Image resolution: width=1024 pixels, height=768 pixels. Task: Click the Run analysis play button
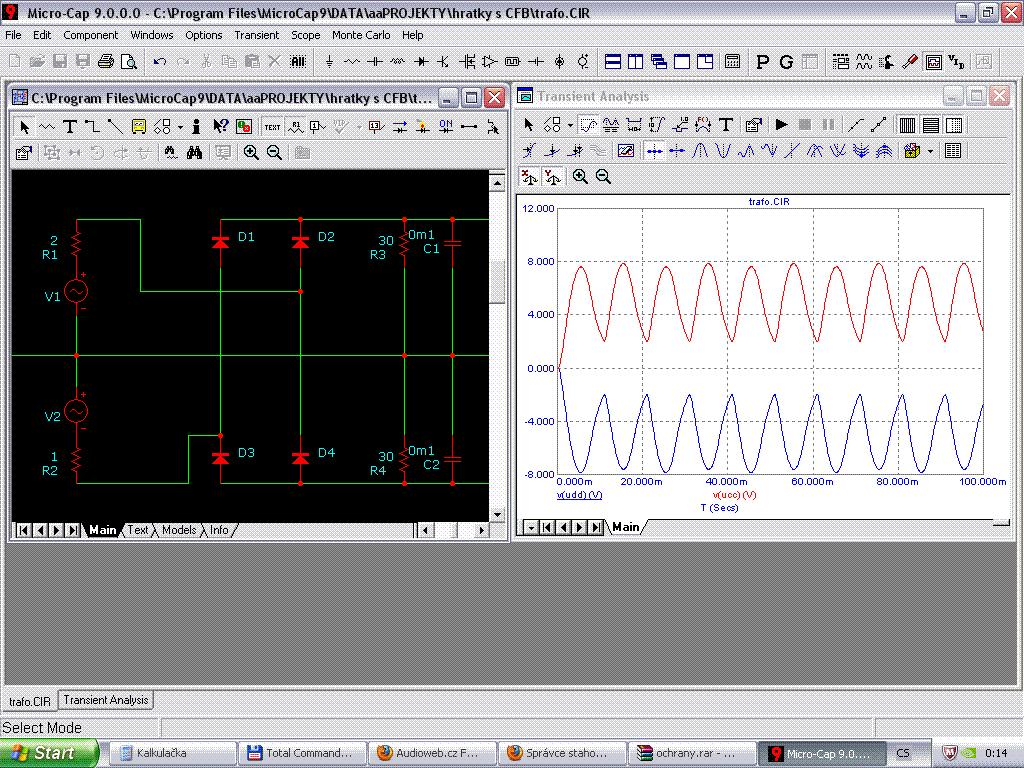click(781, 124)
